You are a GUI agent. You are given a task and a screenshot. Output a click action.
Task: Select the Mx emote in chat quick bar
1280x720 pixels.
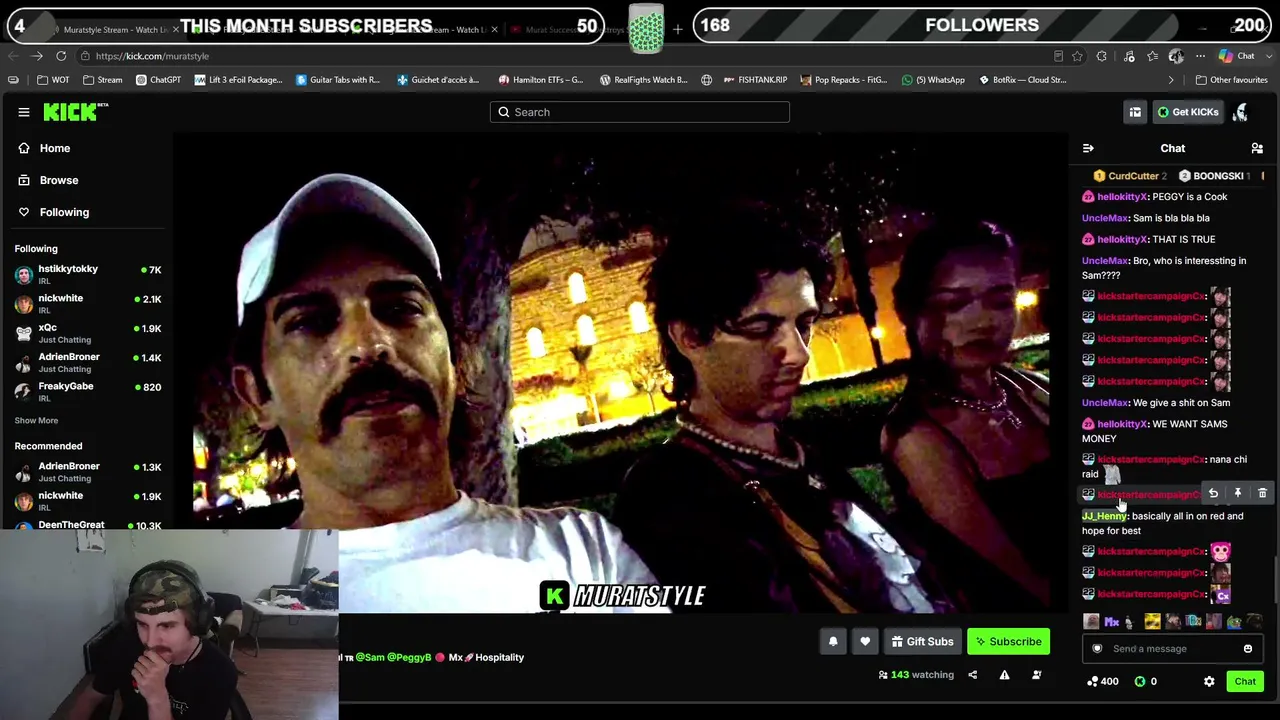[1111, 622]
